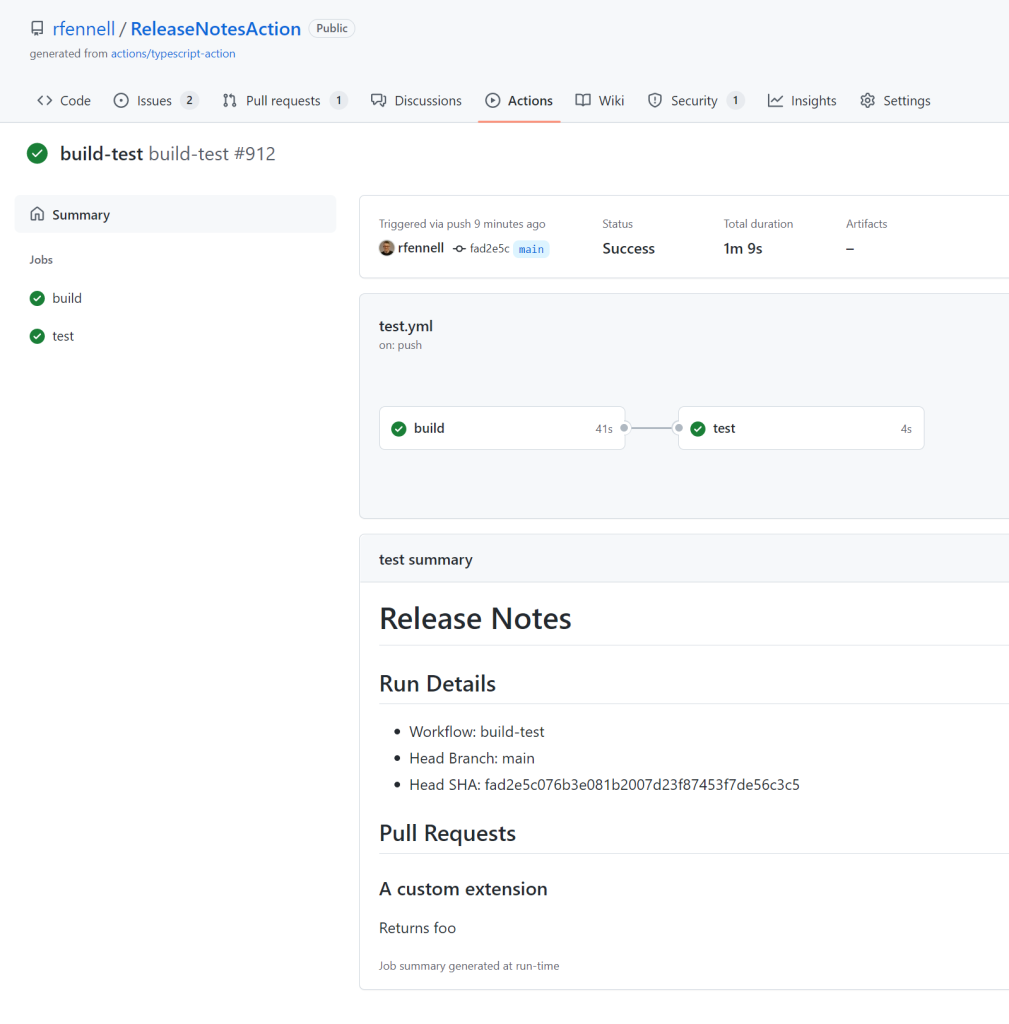
Task: Click the Code tab angle-brackets icon
Action: 44,101
